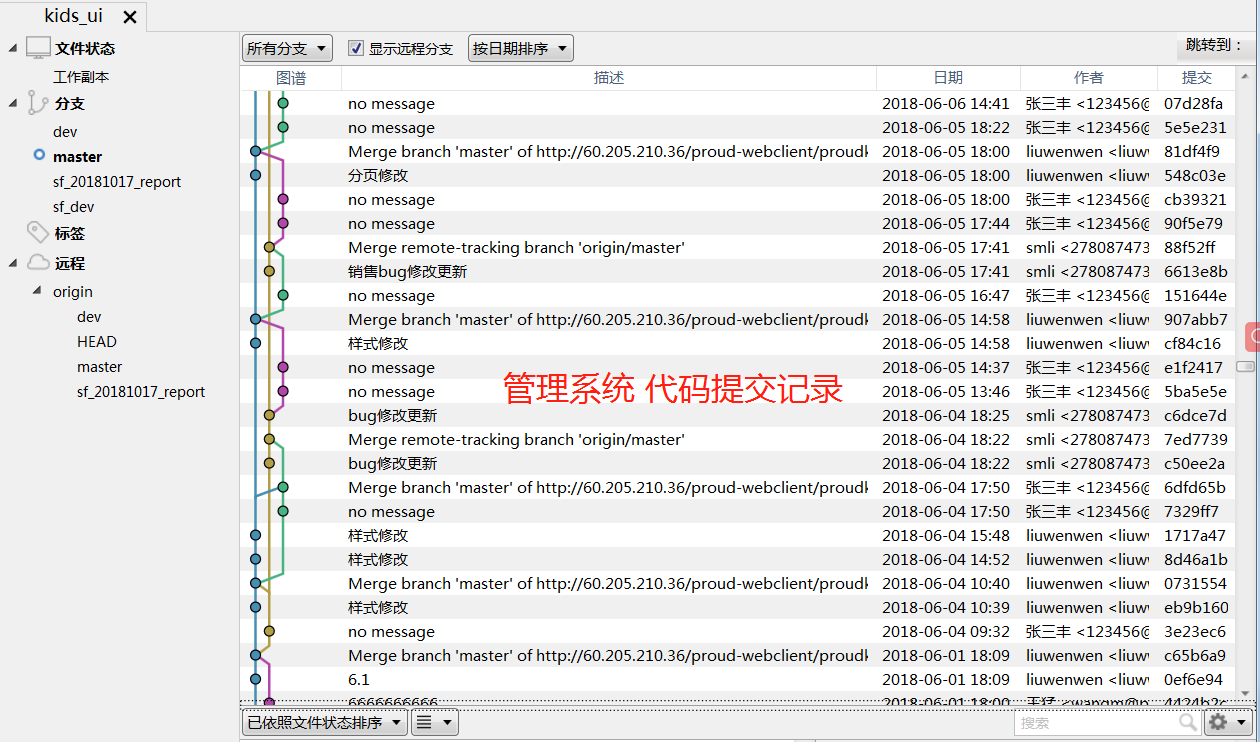
Task: Open the 所有分支 dropdown
Action: pyautogui.click(x=287, y=48)
